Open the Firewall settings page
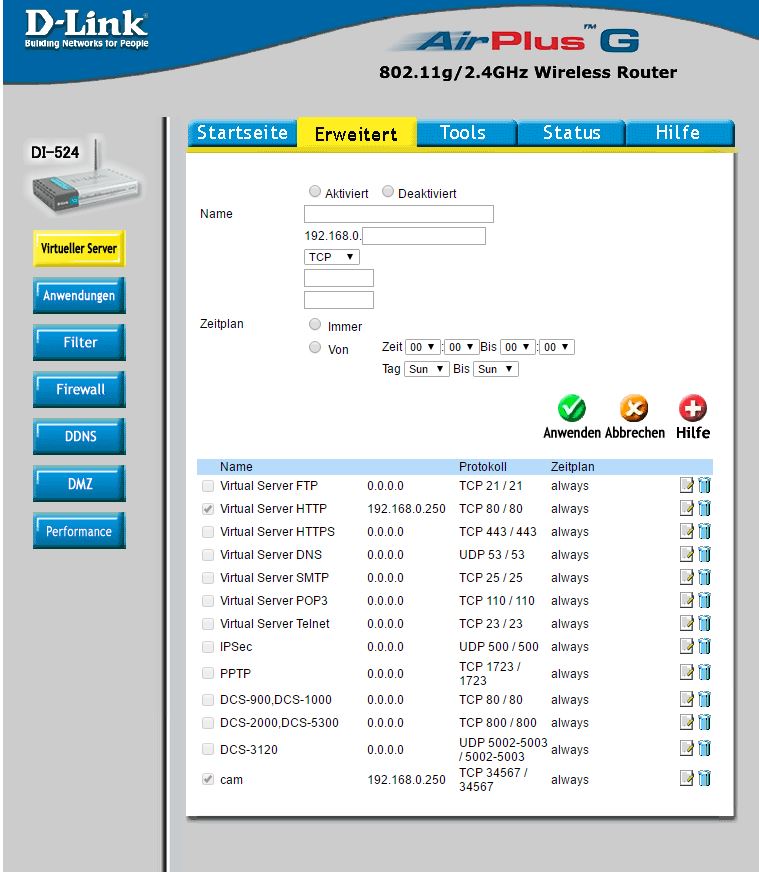This screenshot has width=759, height=872. pos(79,390)
